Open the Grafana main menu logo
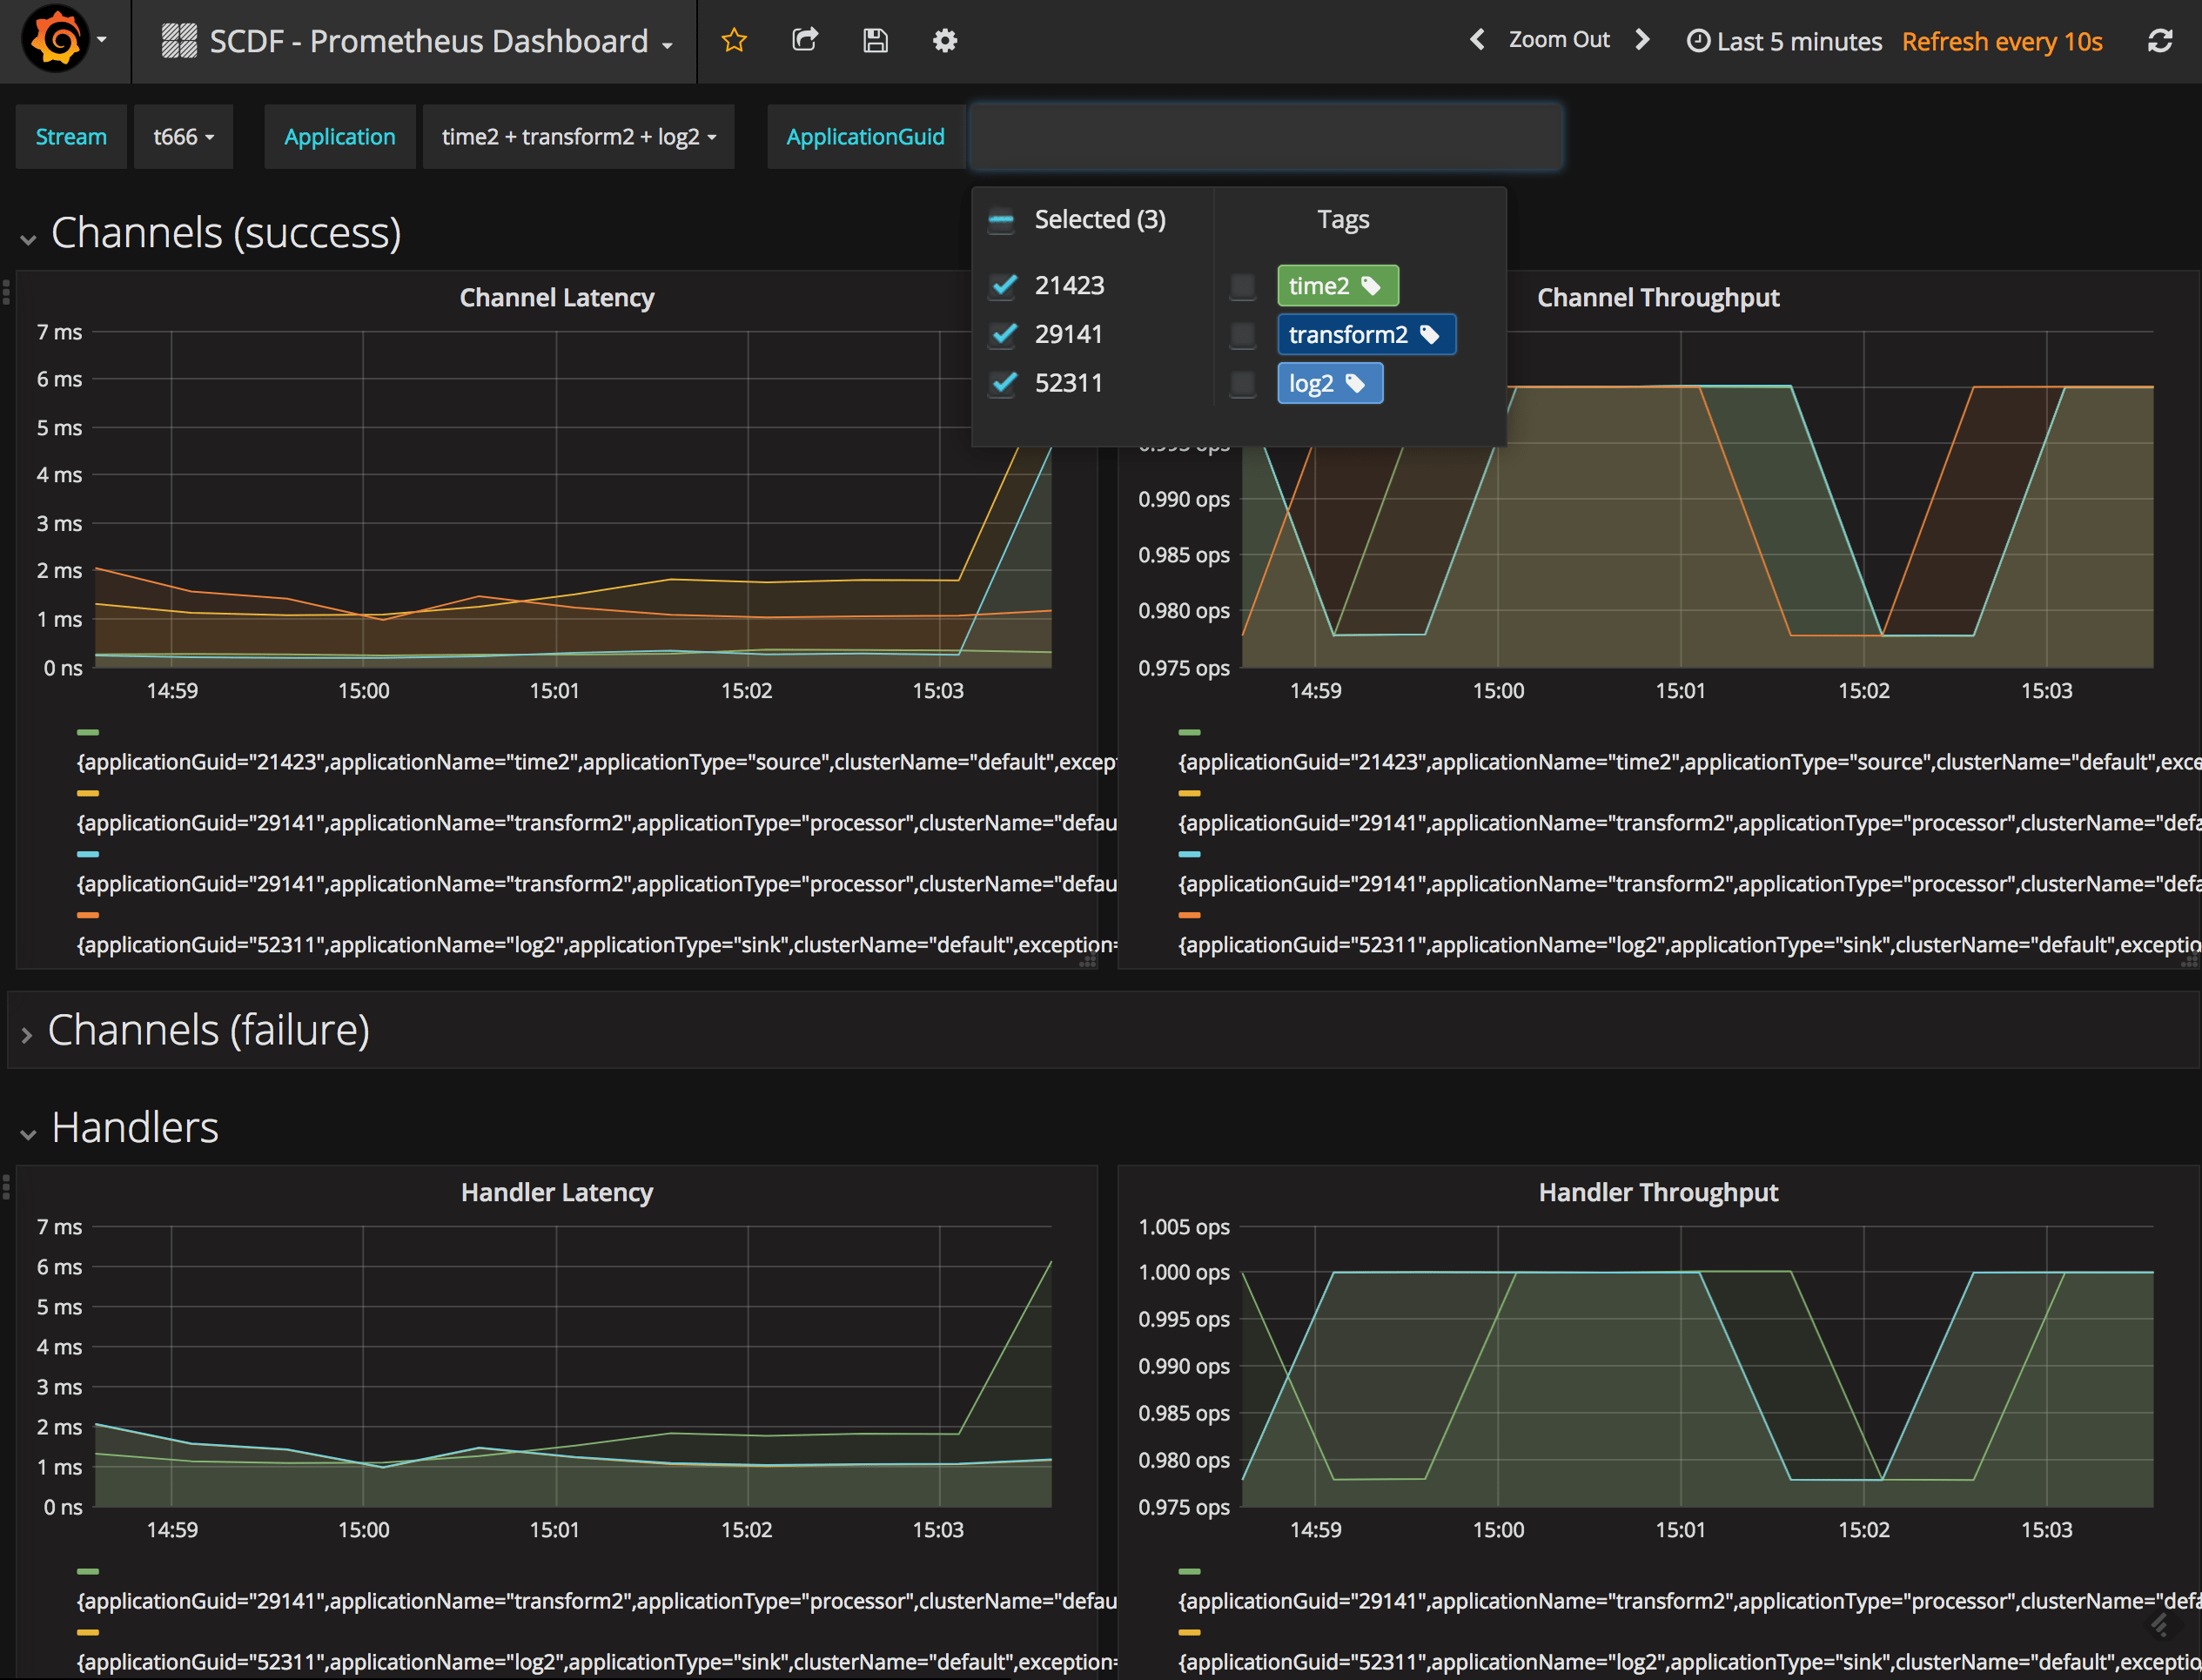 point(57,41)
